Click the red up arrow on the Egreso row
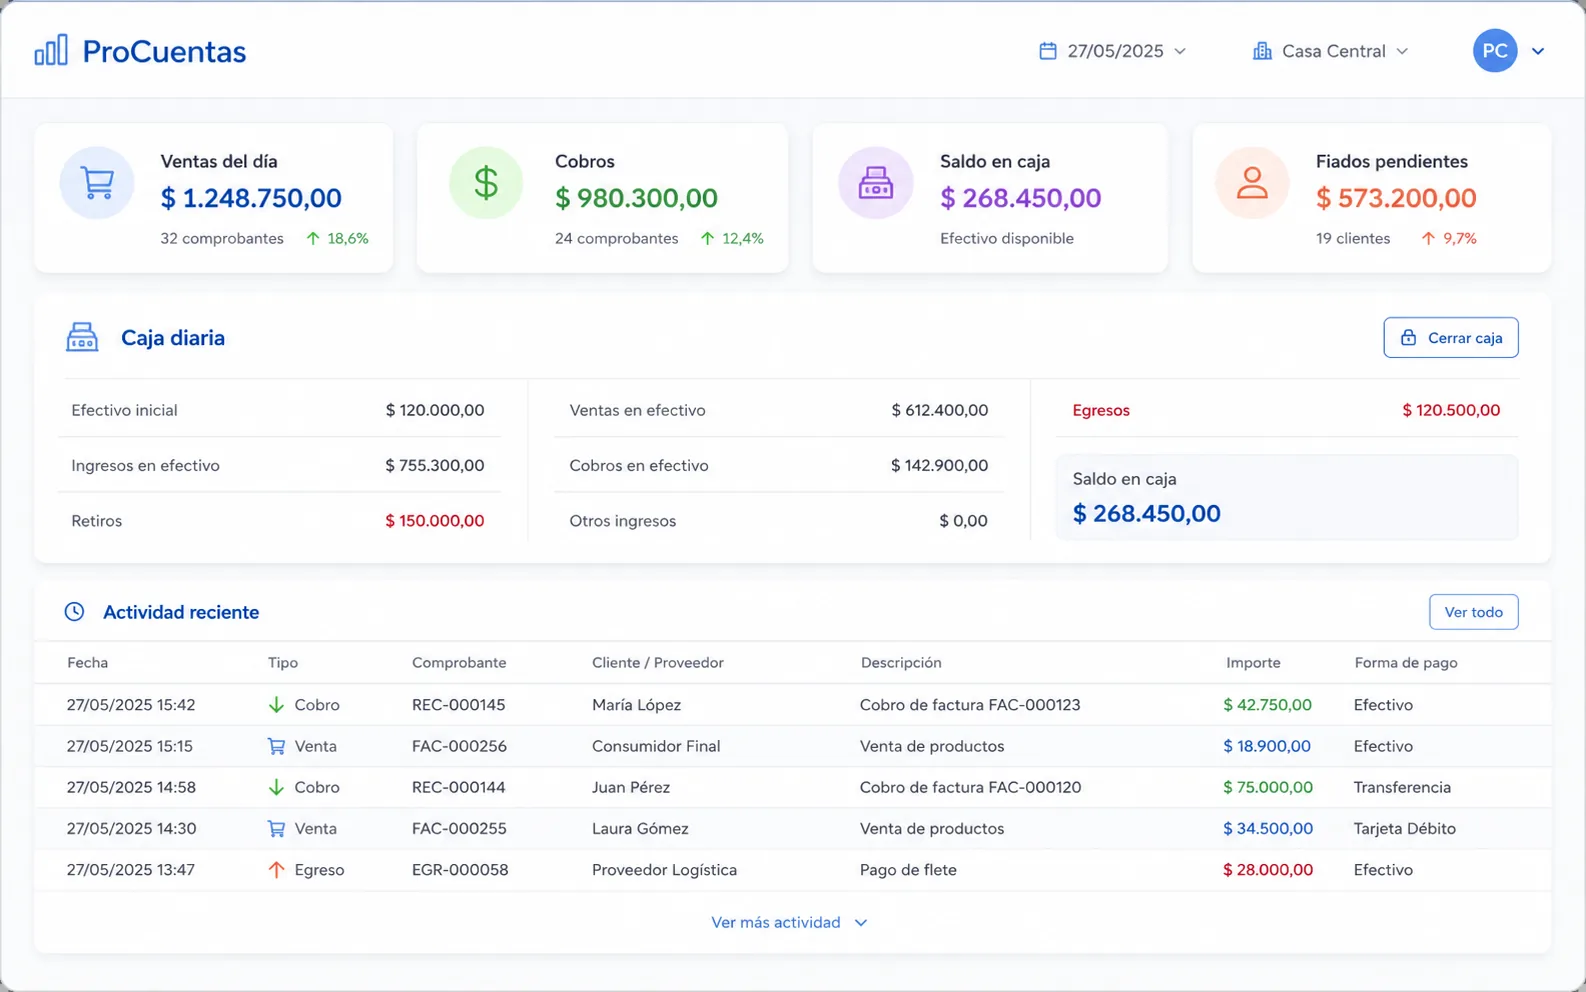Image resolution: width=1586 pixels, height=992 pixels. (276, 870)
